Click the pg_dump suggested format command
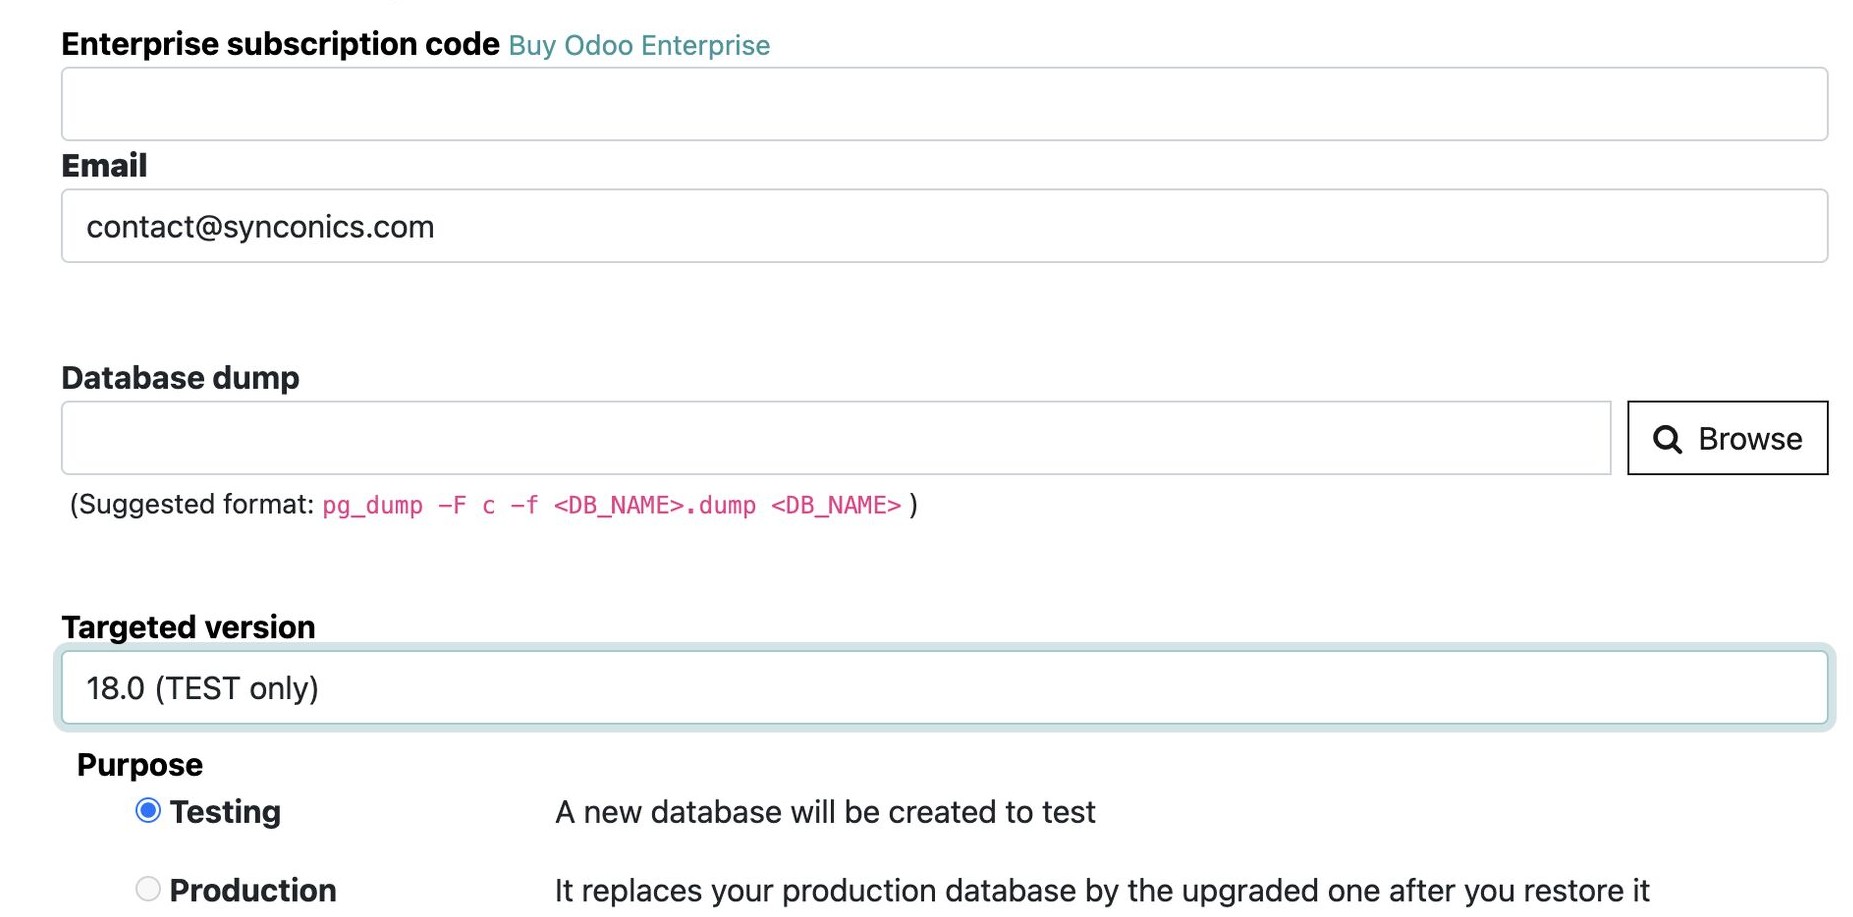 pyautogui.click(x=612, y=505)
